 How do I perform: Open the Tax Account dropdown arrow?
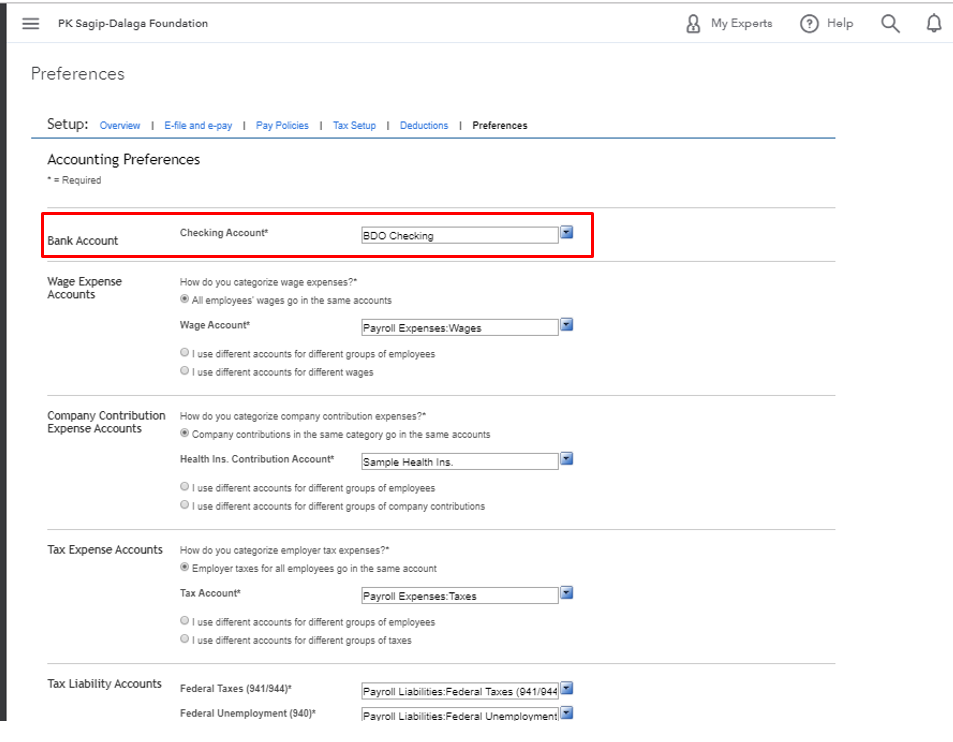coord(566,593)
